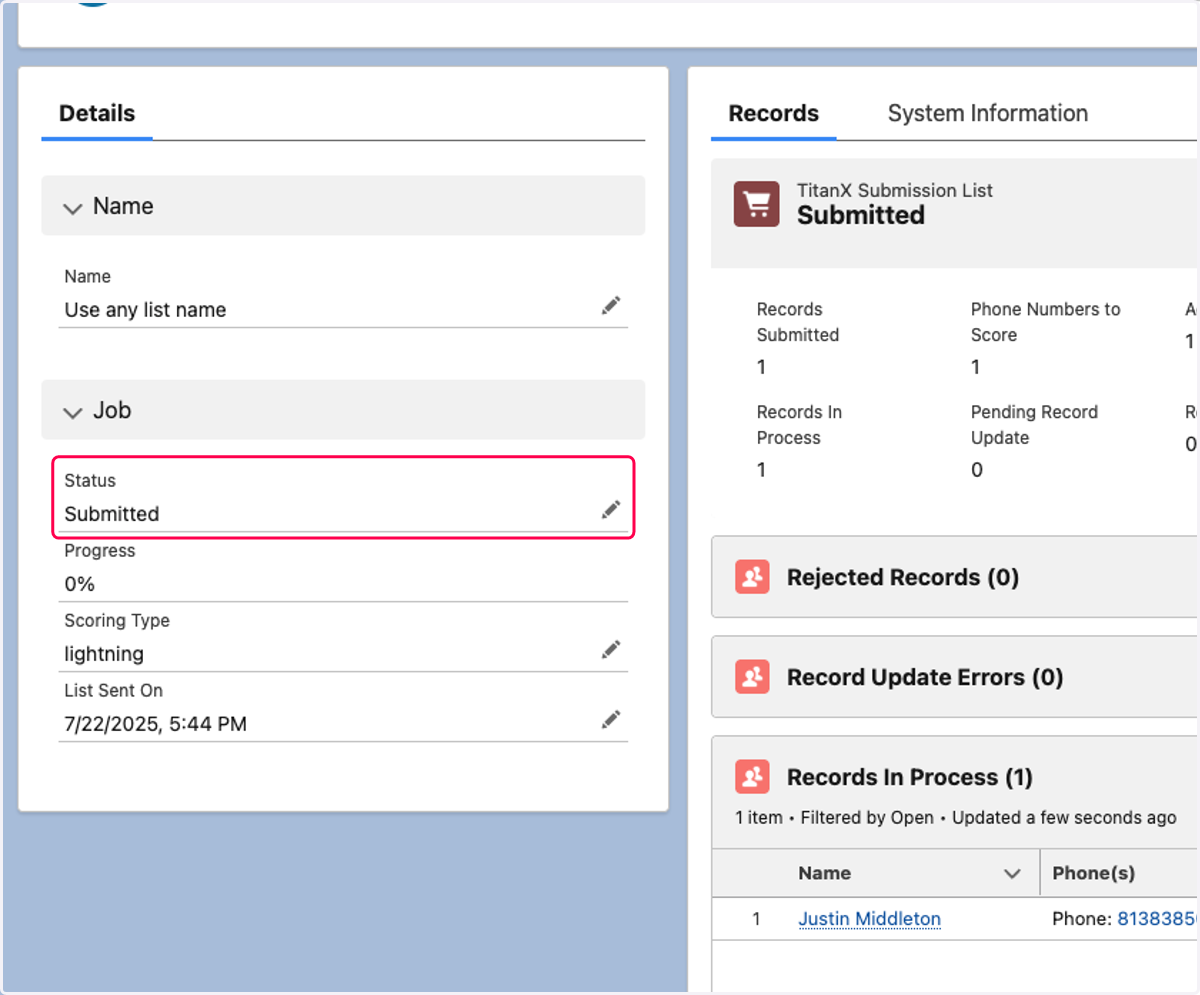Collapse the Job section
The image size is (1200, 995).
click(x=72, y=412)
